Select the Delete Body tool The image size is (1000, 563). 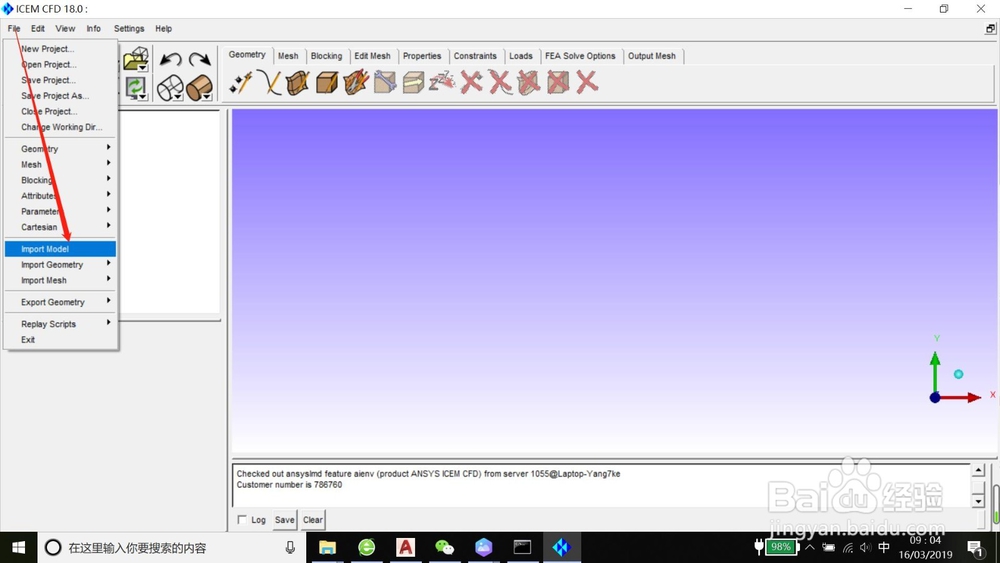tap(558, 83)
